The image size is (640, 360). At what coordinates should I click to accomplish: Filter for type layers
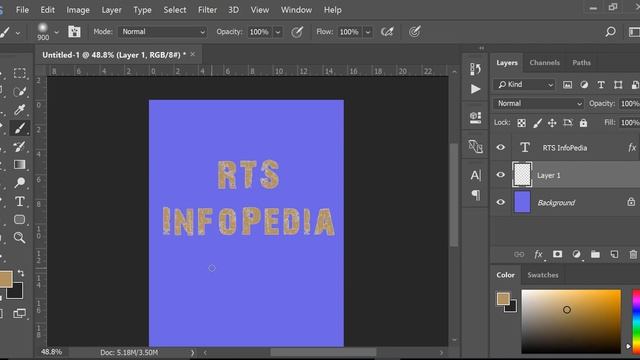pos(601,85)
